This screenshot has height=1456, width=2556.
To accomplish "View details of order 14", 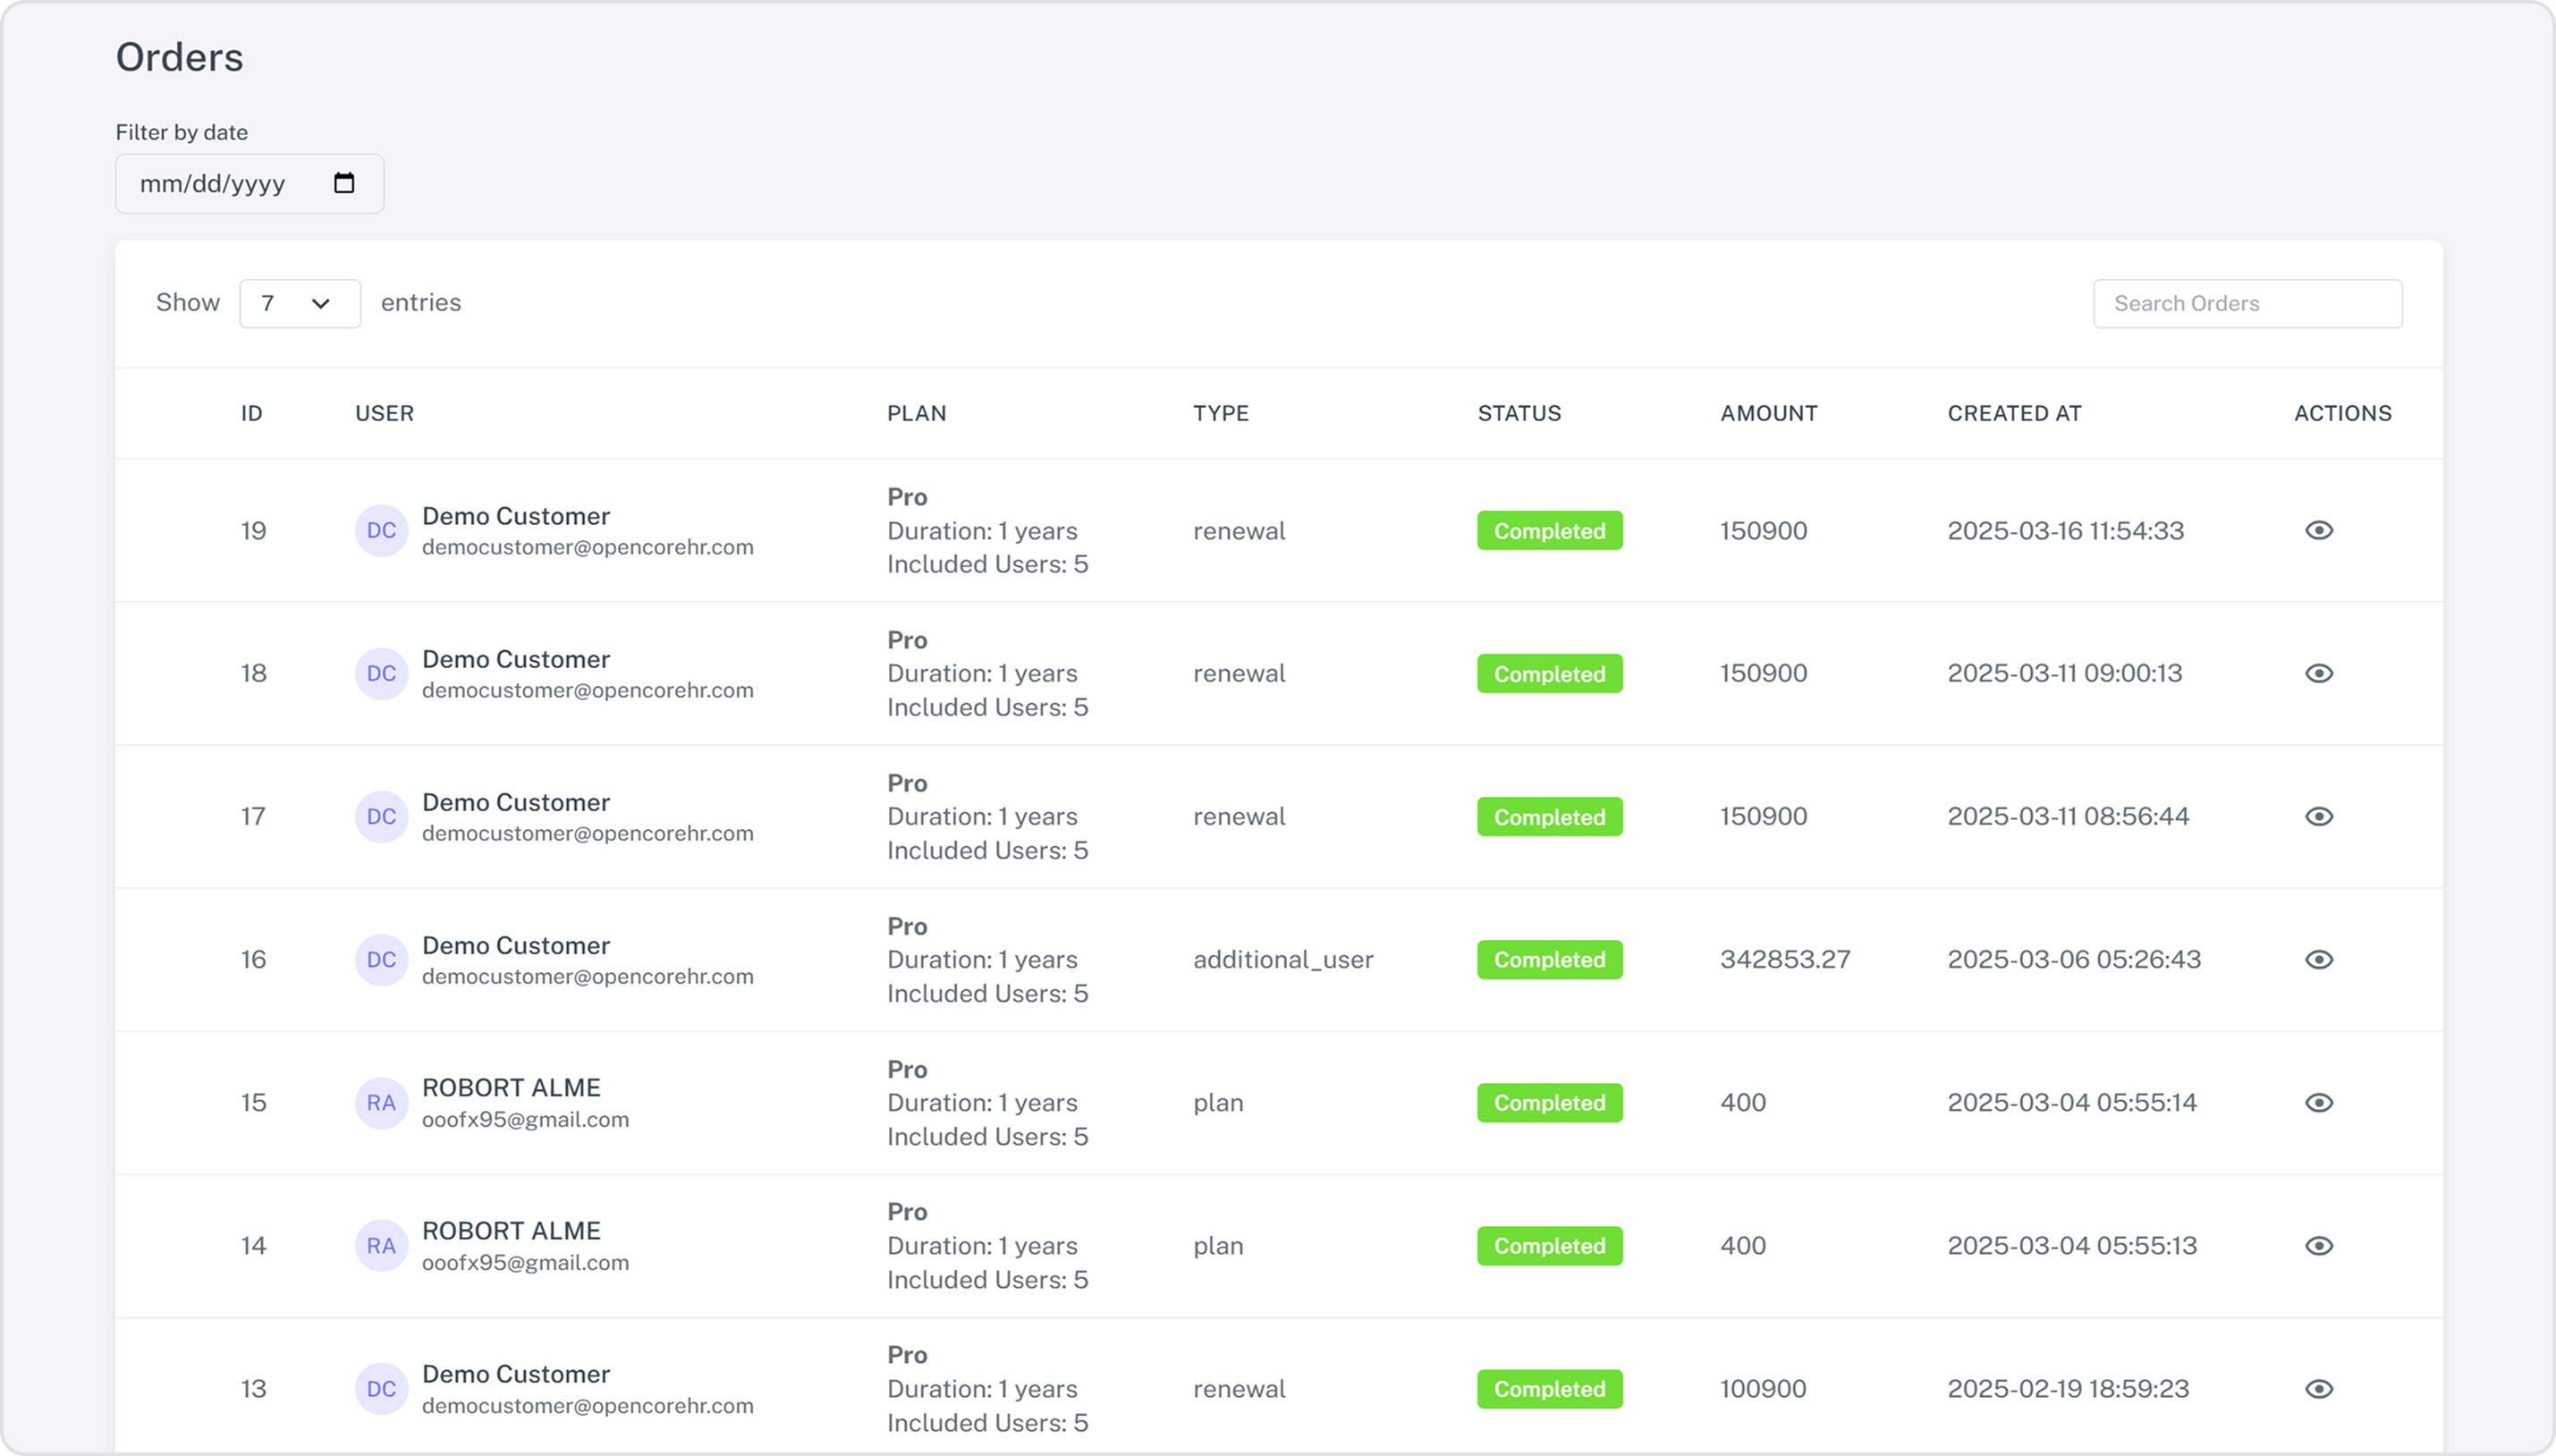I will pyautogui.click(x=2319, y=1245).
